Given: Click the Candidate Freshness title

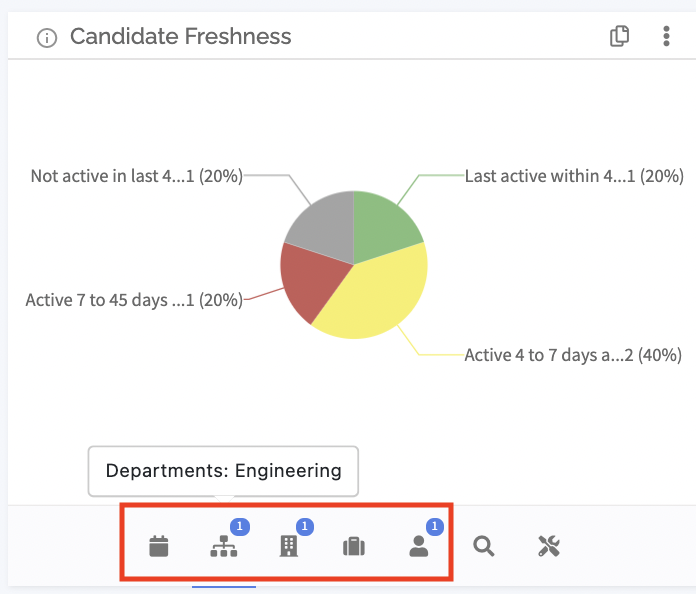Looking at the screenshot, I should (x=181, y=36).
